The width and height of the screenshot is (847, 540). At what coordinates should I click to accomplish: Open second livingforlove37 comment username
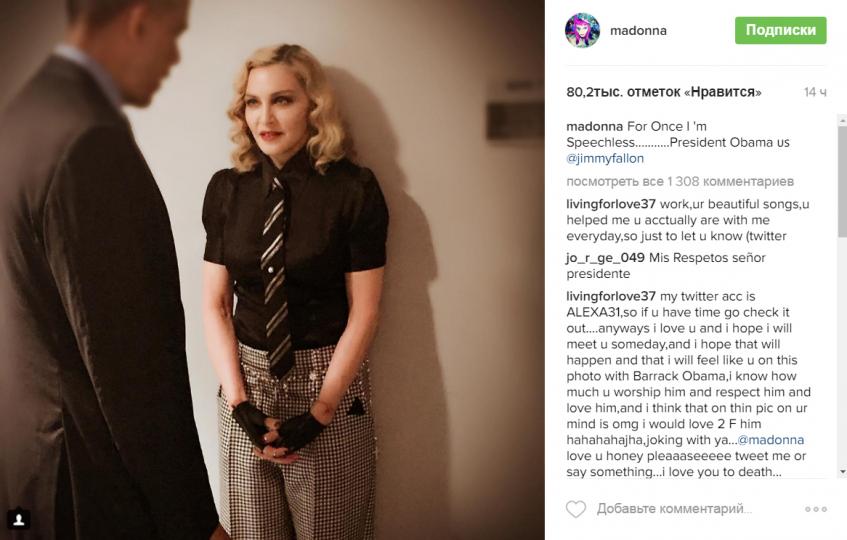(x=611, y=296)
